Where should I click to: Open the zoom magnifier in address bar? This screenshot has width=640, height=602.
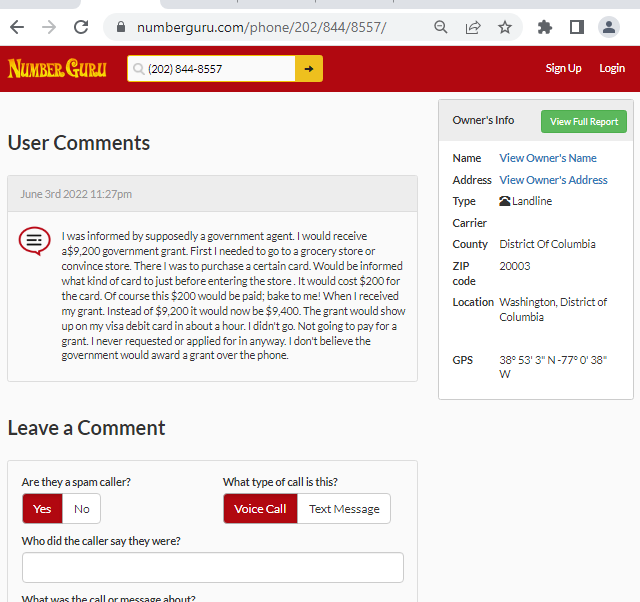coord(440,27)
